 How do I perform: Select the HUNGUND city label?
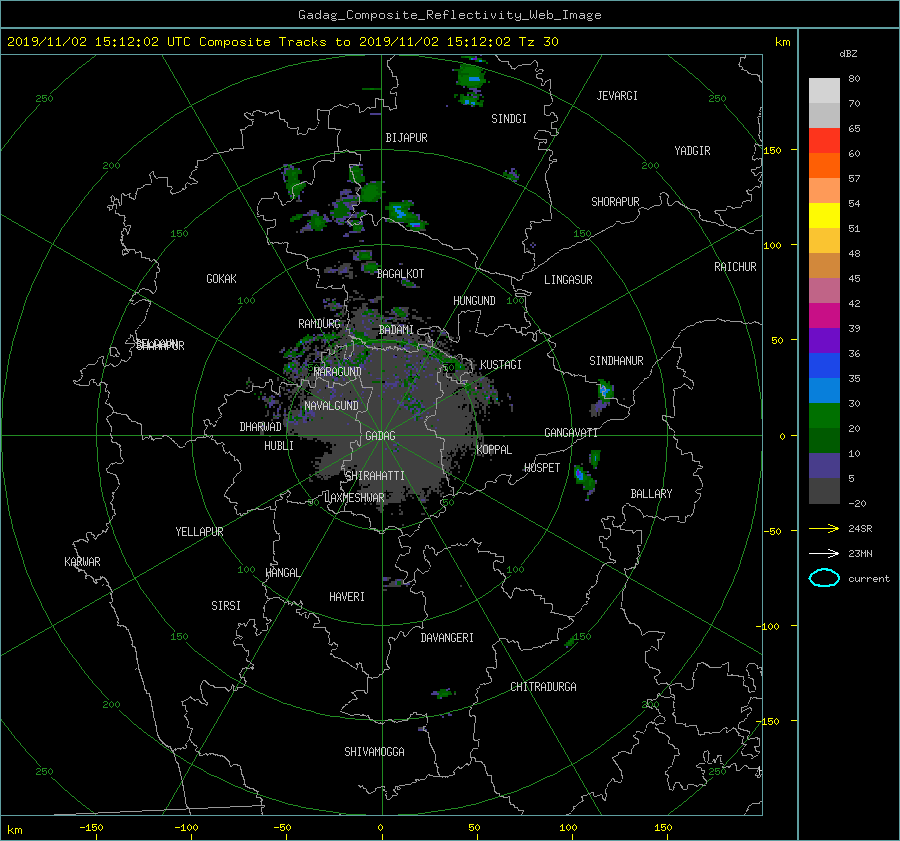tap(474, 301)
